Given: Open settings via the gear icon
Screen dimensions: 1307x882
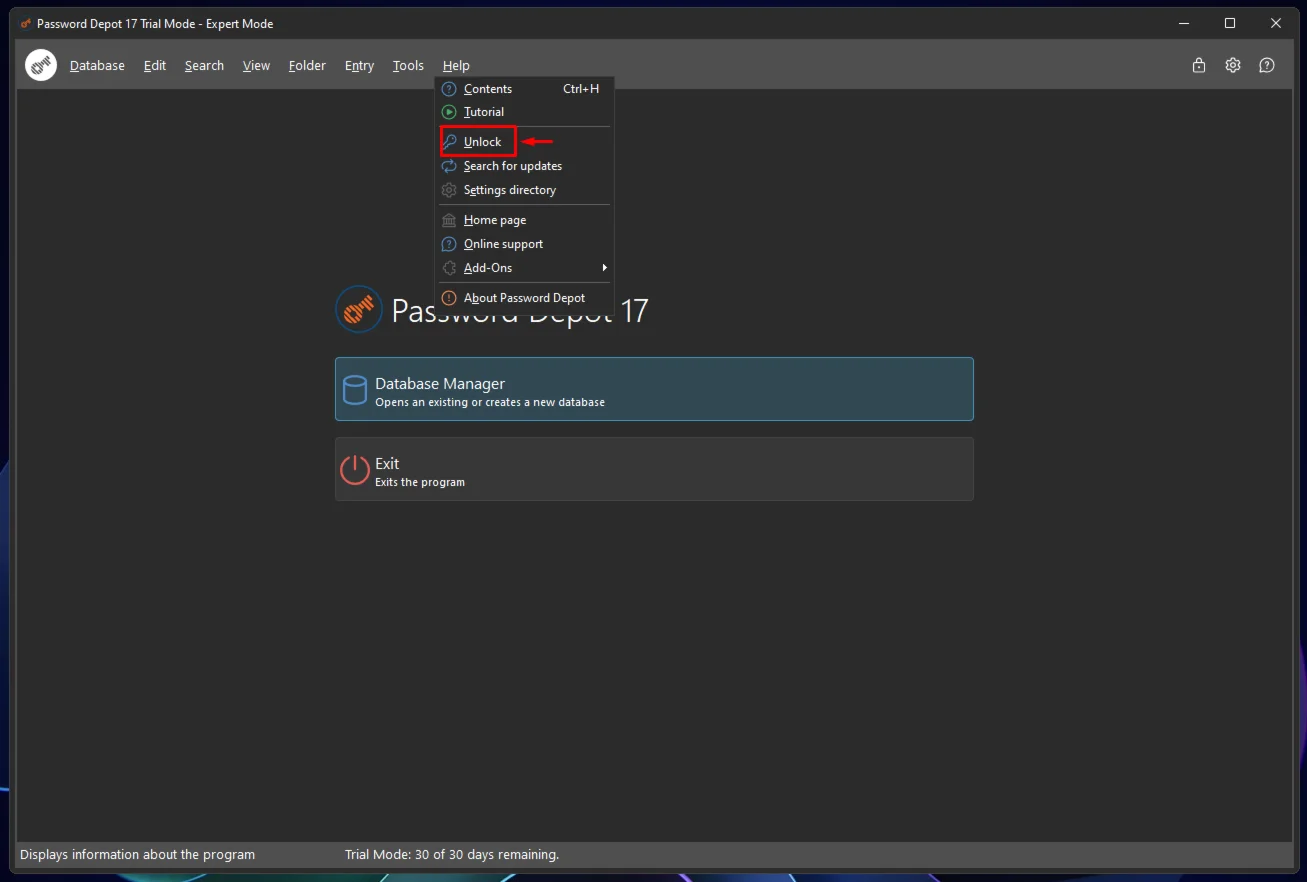Looking at the screenshot, I should point(1233,65).
